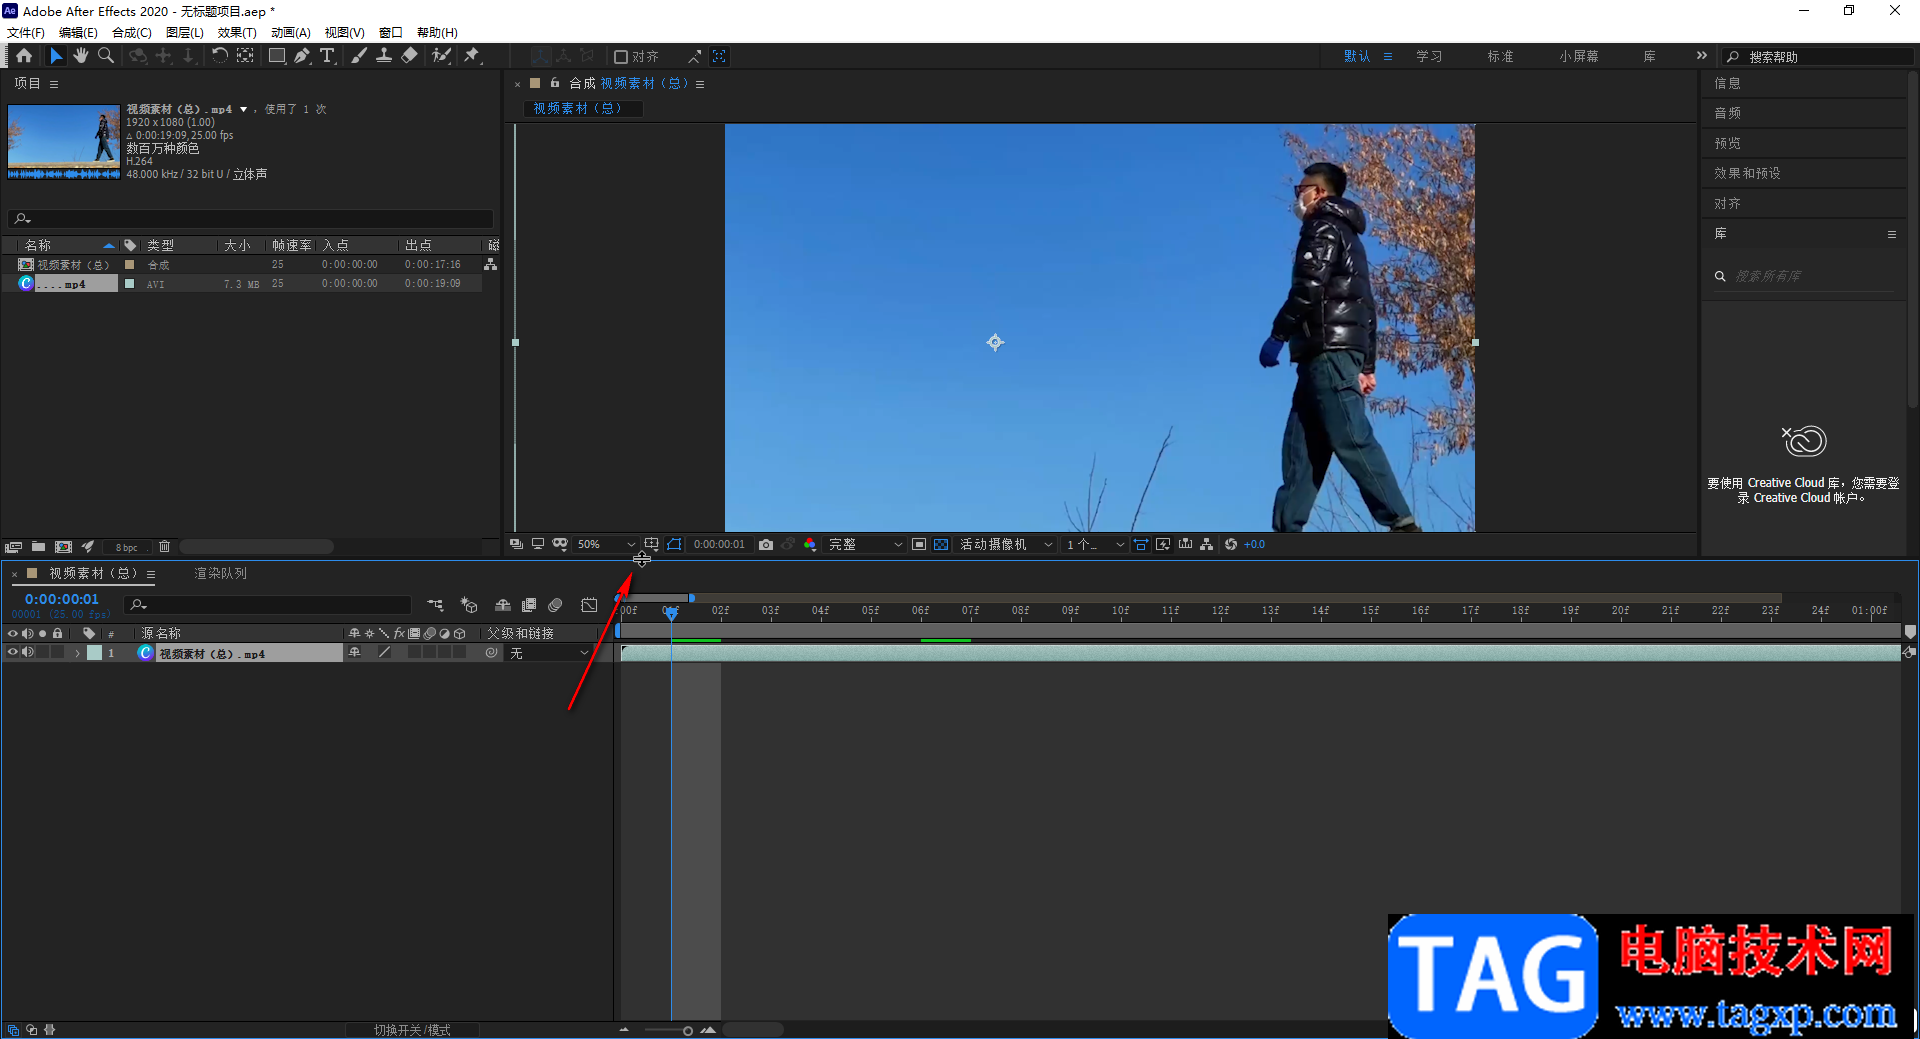Select the Zoom magnifier tool
The width and height of the screenshot is (1920, 1039).
coord(106,56)
